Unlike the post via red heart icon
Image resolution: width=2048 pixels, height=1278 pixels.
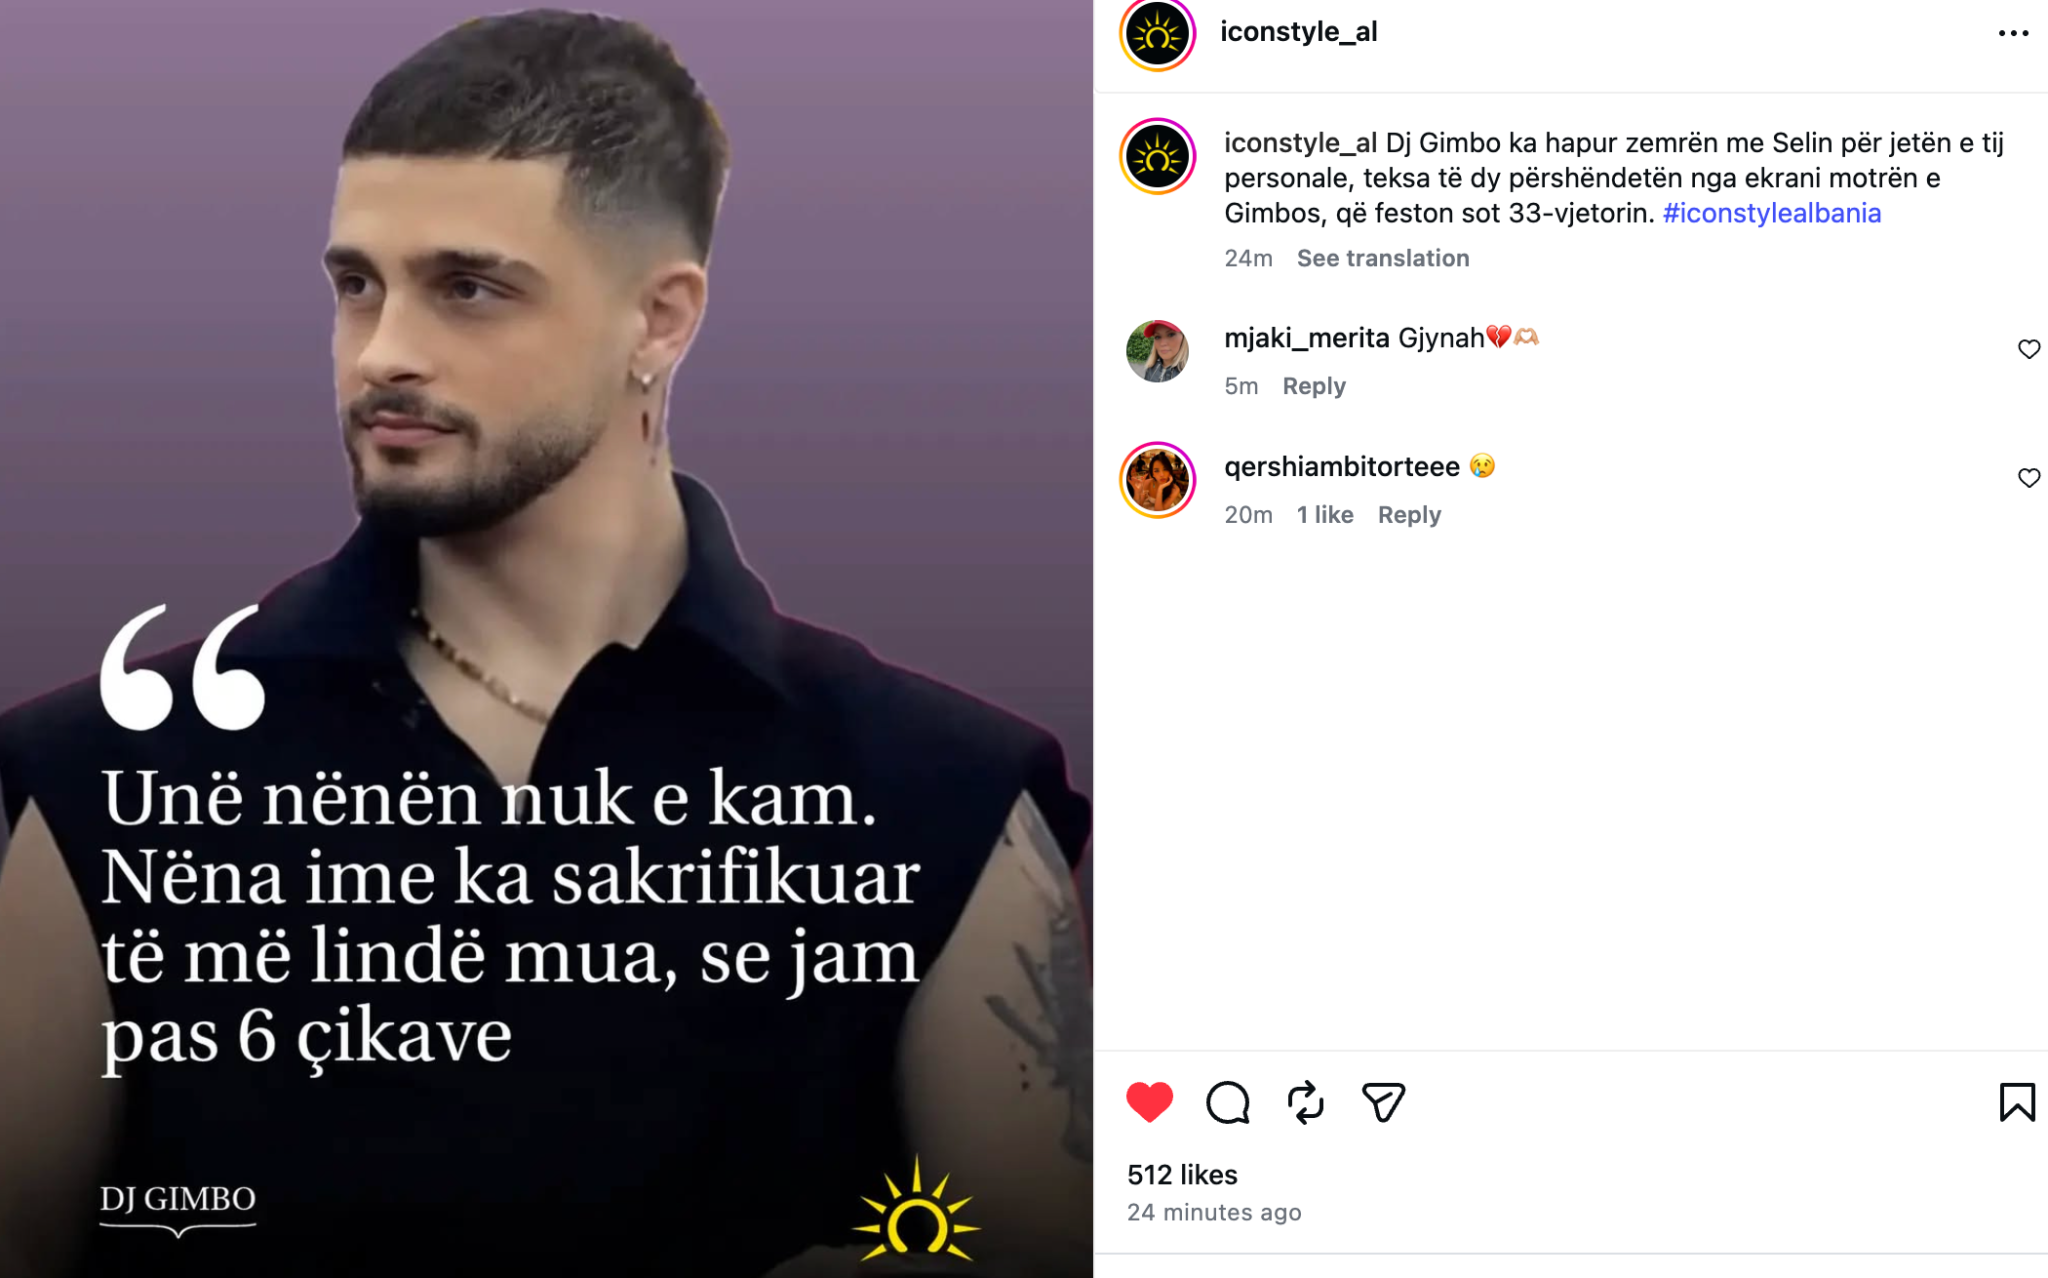tap(1149, 1102)
